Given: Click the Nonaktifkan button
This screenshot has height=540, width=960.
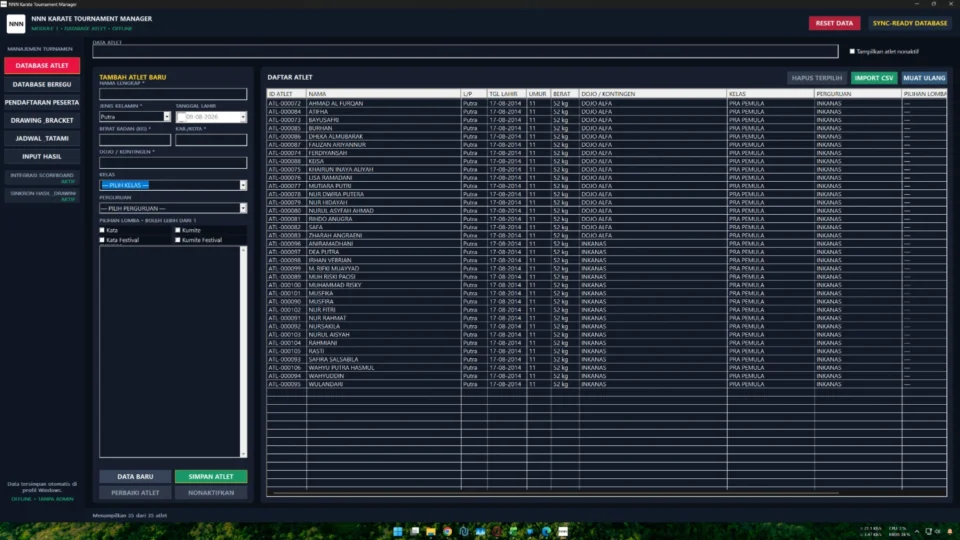Looking at the screenshot, I should pyautogui.click(x=211, y=492).
